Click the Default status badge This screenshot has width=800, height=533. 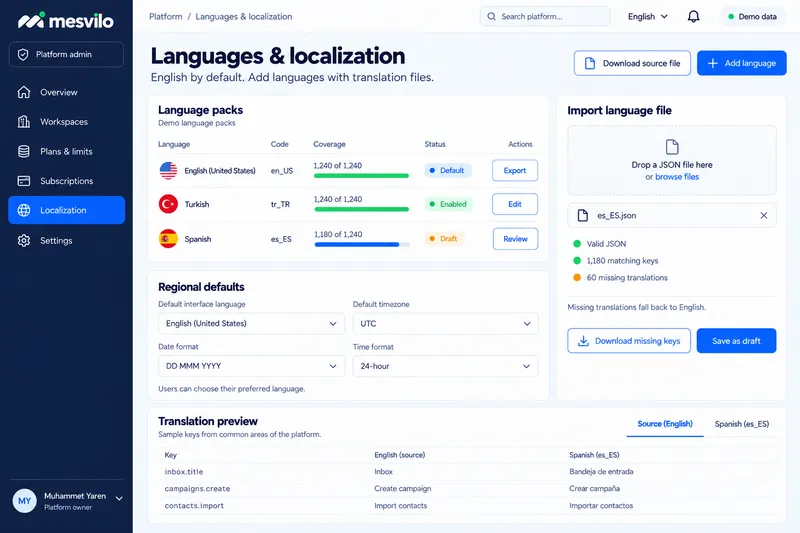pos(448,170)
